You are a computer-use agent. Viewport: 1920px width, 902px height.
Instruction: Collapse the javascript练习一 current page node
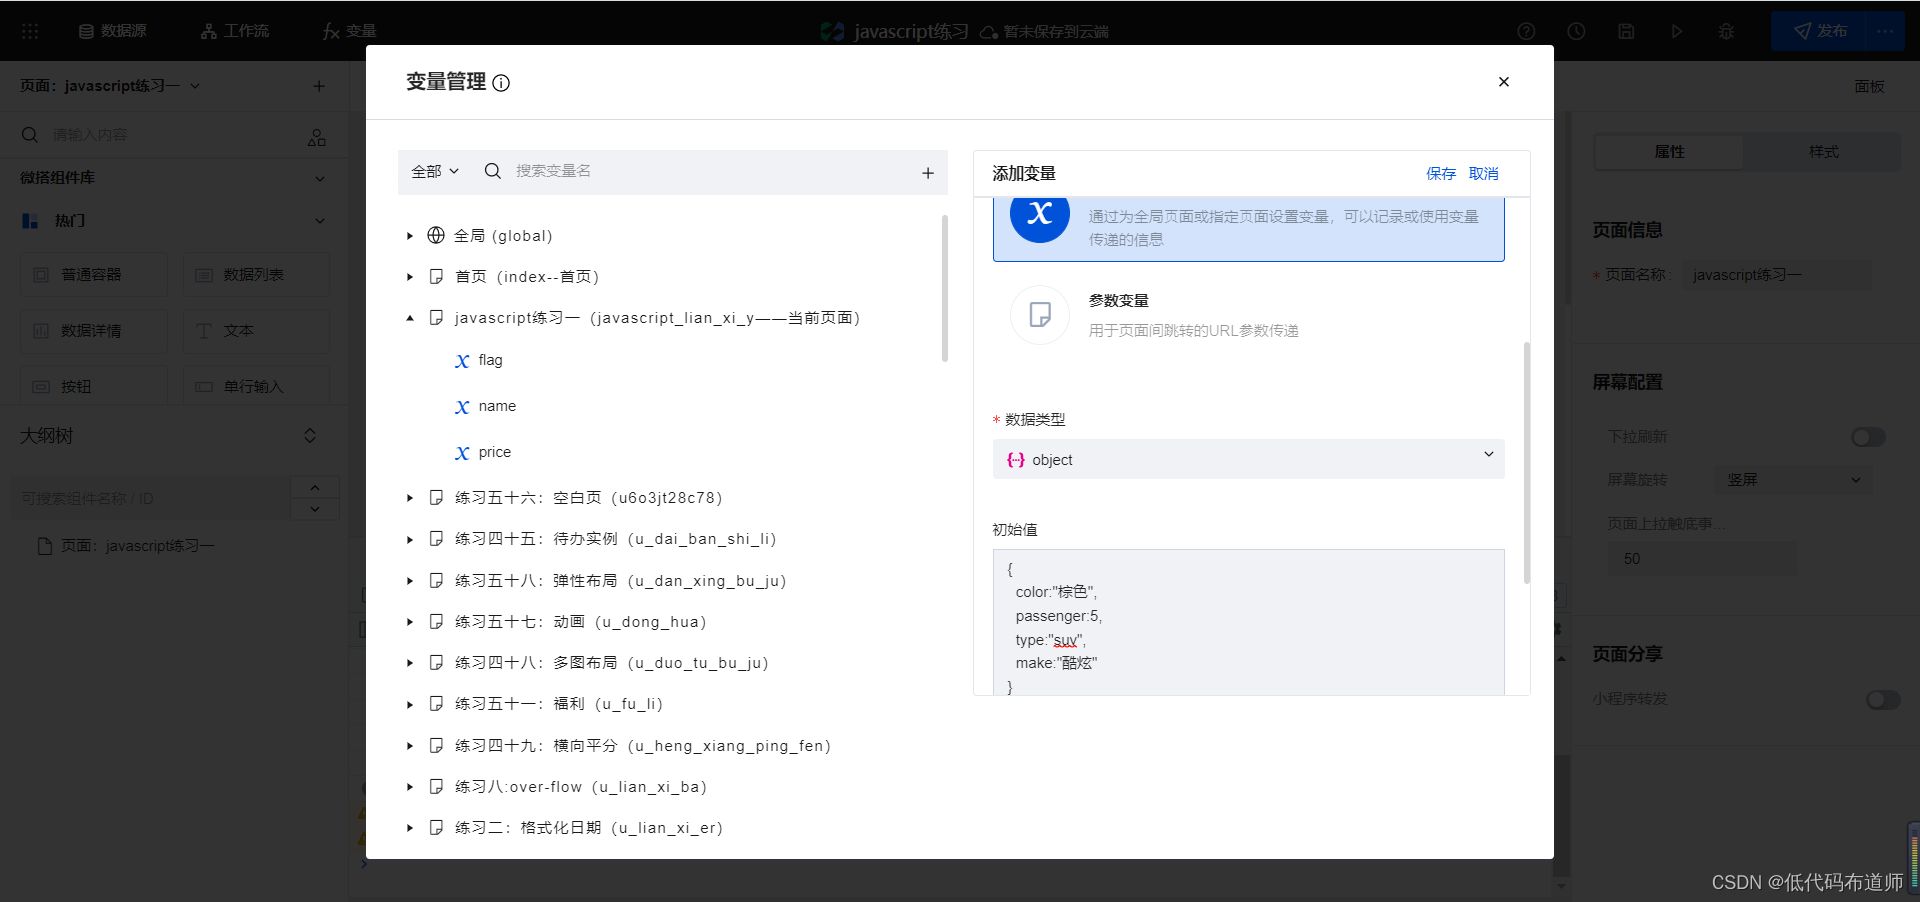click(x=410, y=318)
